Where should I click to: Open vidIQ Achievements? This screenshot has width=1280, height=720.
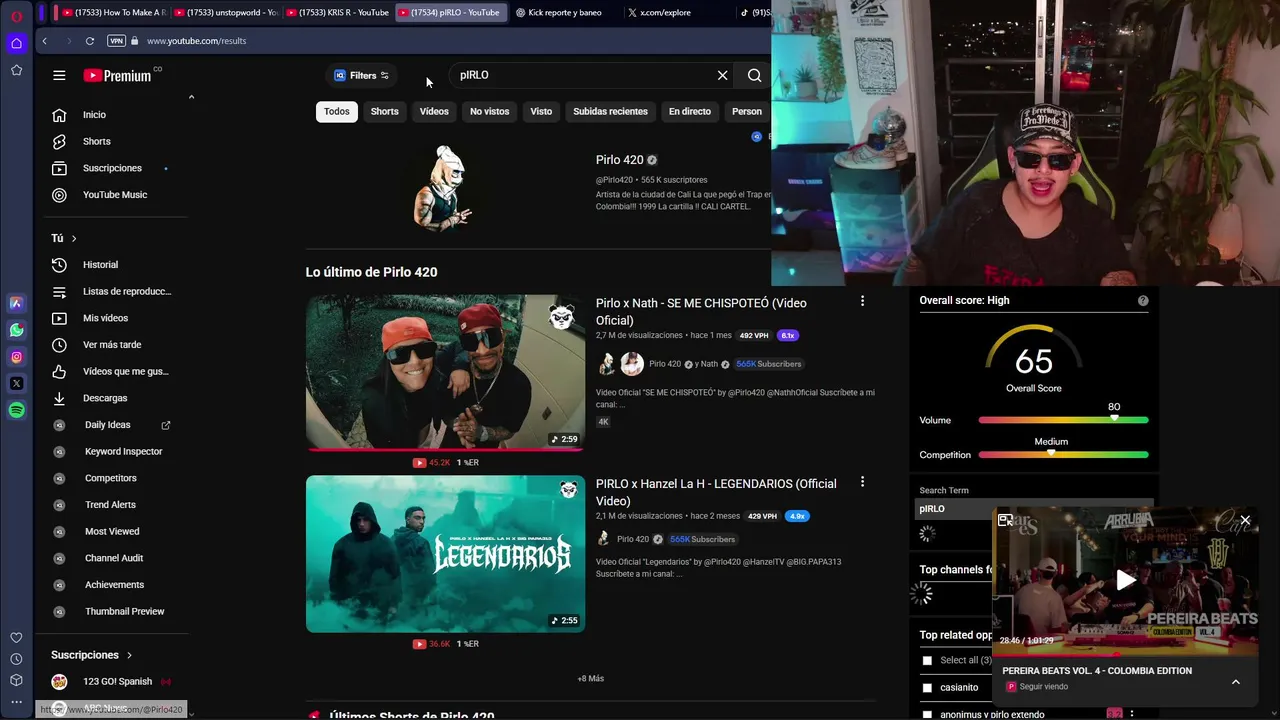click(114, 585)
